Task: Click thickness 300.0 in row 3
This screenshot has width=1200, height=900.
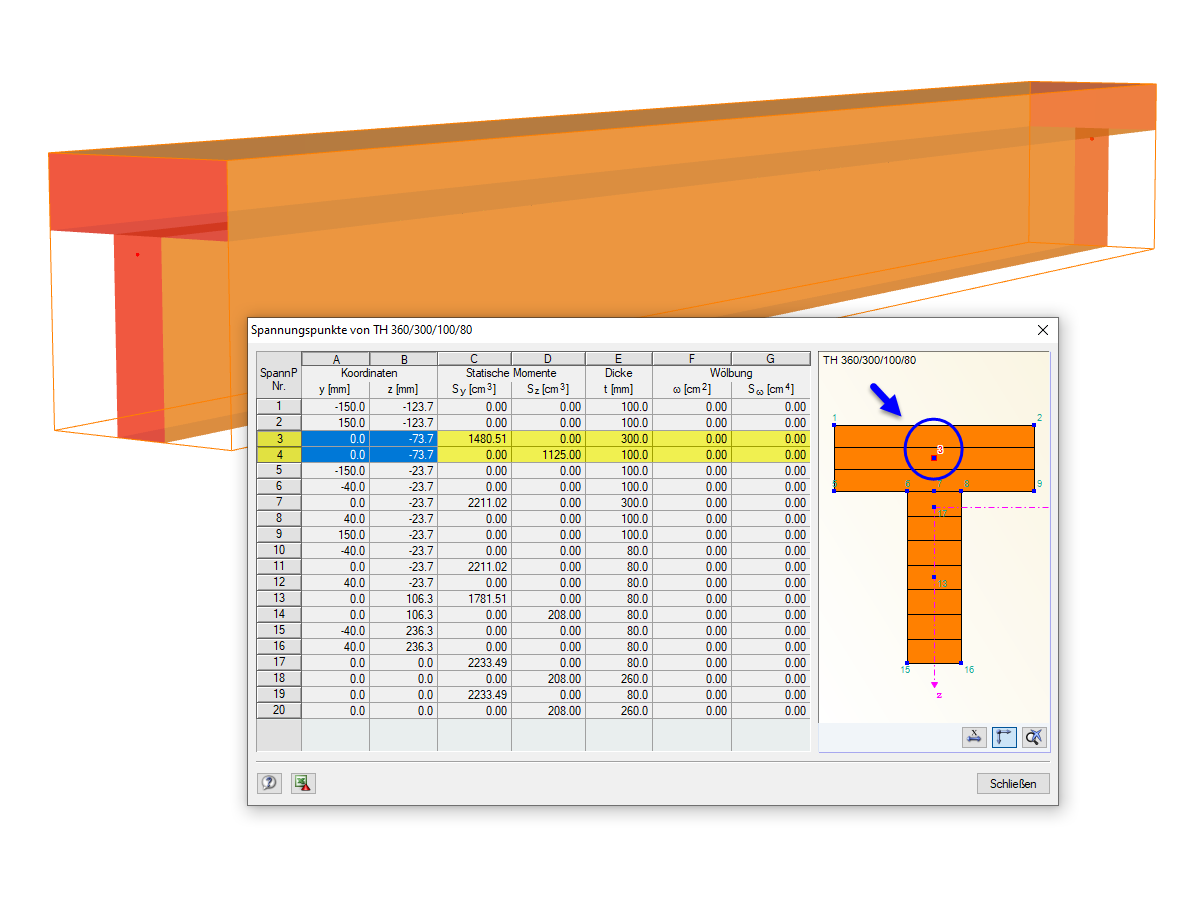Action: point(619,439)
